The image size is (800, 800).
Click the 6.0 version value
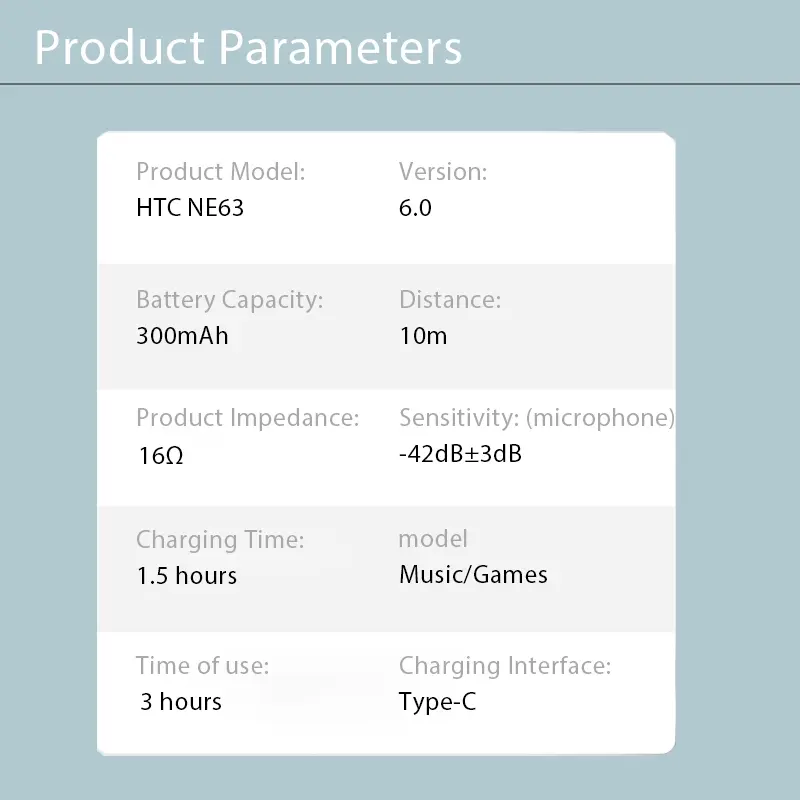click(415, 208)
